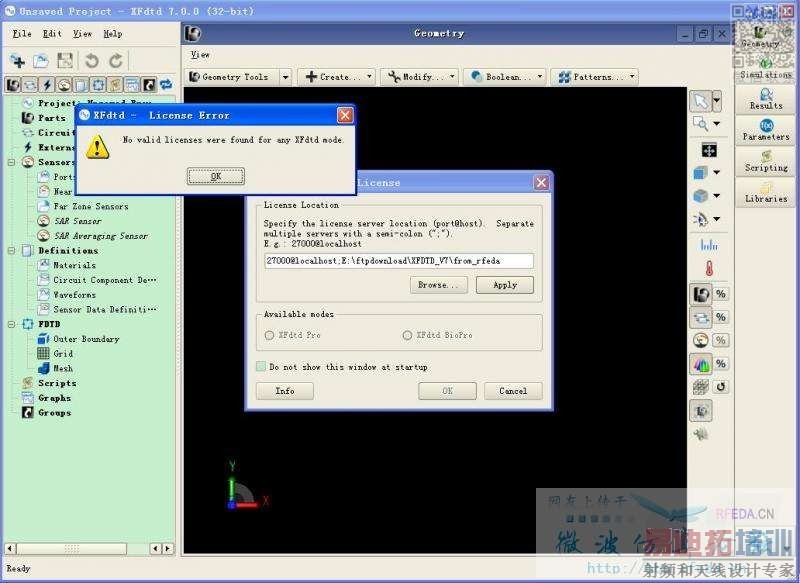Click the blue bar-chart measure icon

(709, 245)
